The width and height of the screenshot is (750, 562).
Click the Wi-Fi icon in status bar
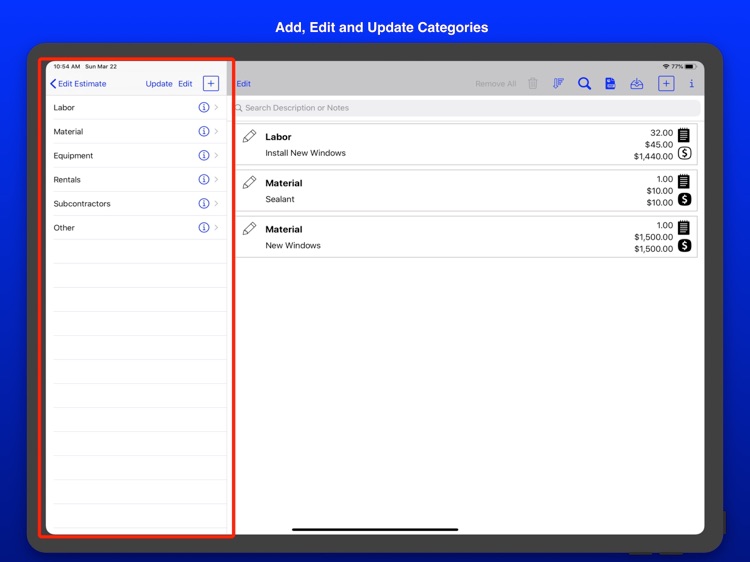(666, 66)
